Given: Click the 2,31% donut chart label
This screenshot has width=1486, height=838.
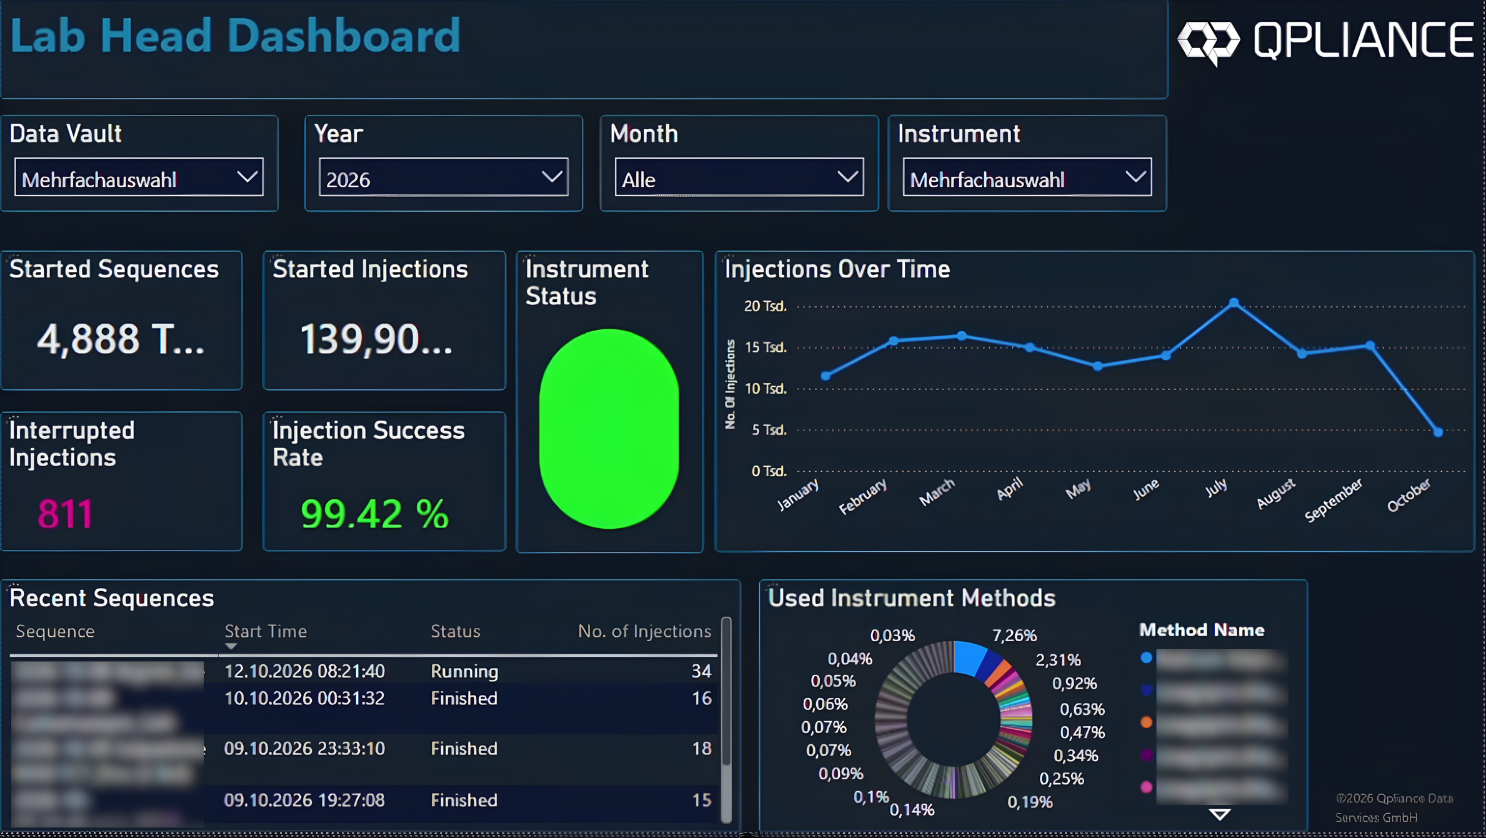Looking at the screenshot, I should point(1058,659).
